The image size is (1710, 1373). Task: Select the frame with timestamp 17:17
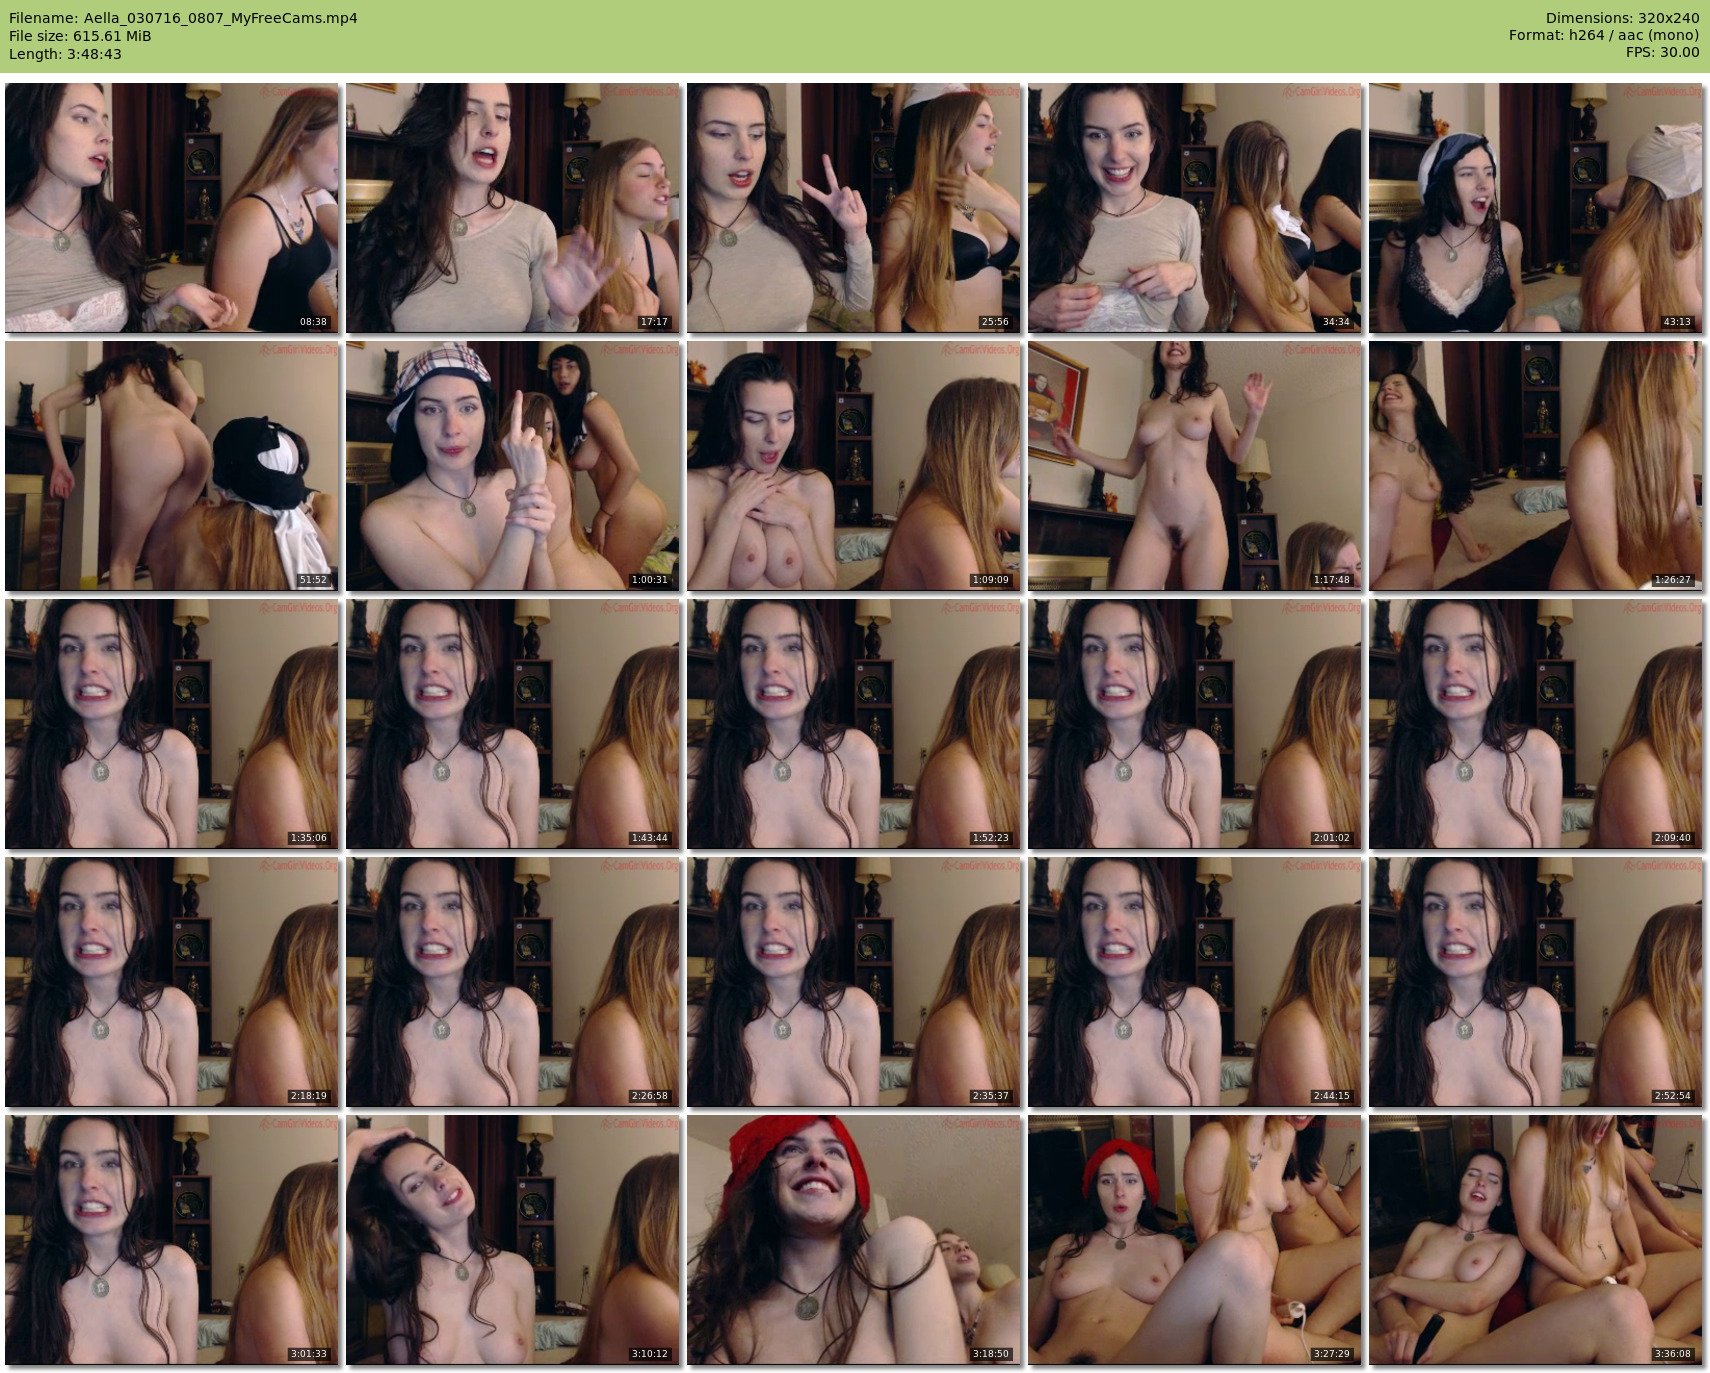pos(513,208)
